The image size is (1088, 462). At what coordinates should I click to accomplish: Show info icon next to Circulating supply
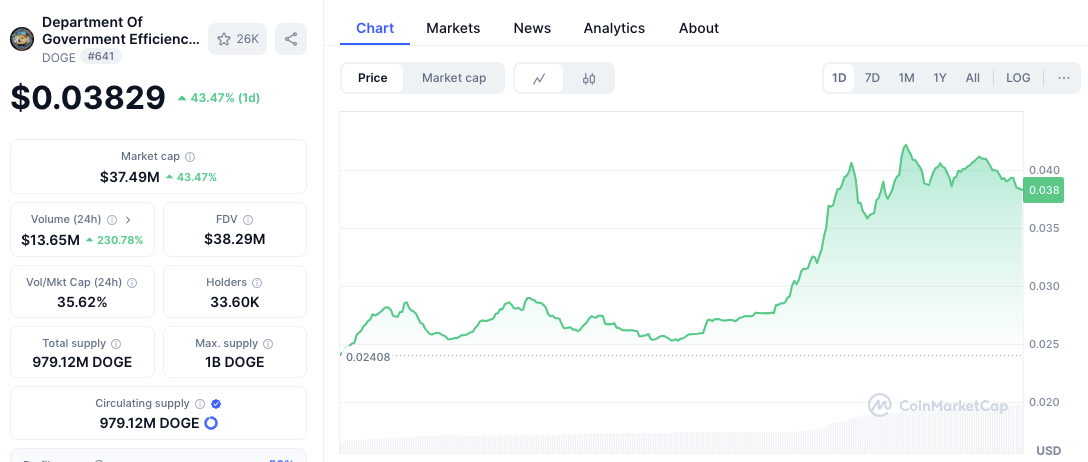[x=200, y=404]
